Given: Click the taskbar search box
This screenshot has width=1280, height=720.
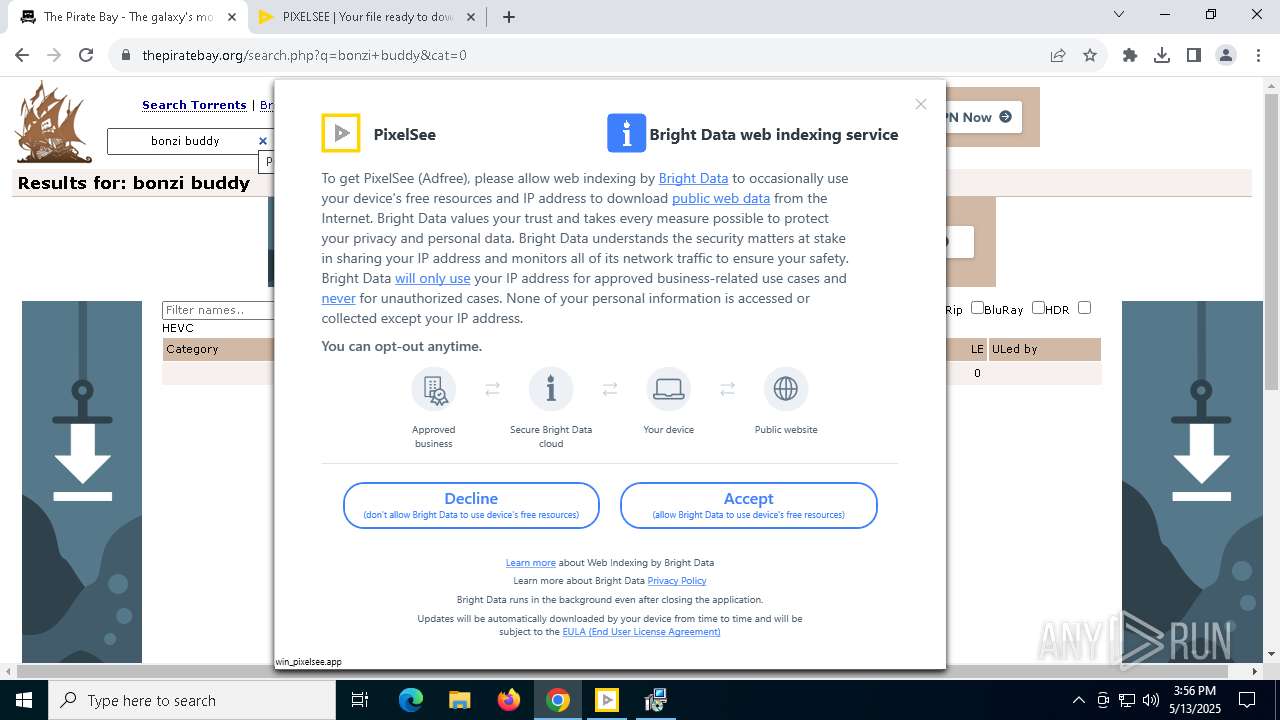Looking at the screenshot, I should pyautogui.click(x=192, y=700).
